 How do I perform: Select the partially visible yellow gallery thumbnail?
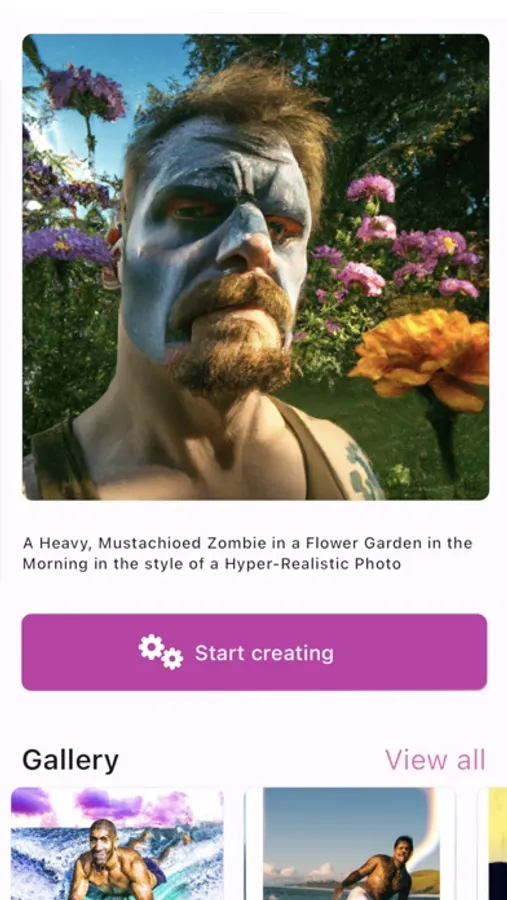[493, 844]
